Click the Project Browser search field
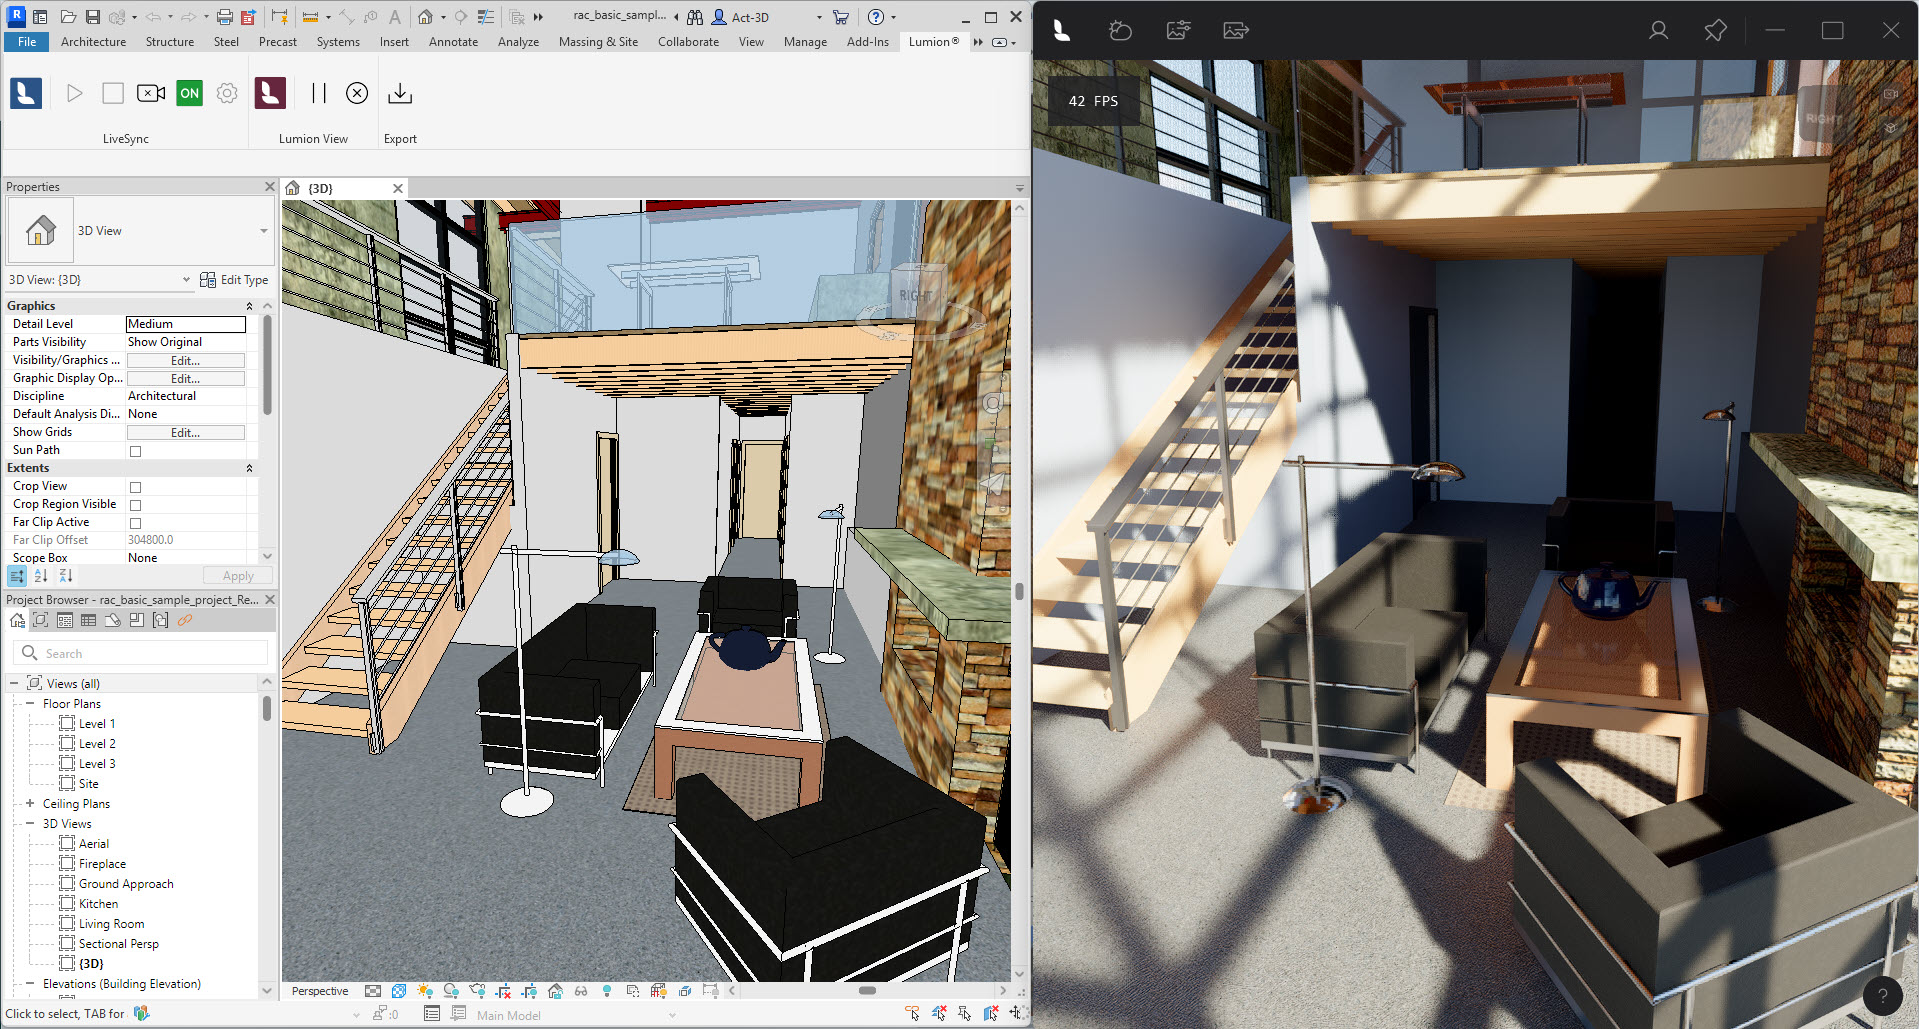 point(140,652)
